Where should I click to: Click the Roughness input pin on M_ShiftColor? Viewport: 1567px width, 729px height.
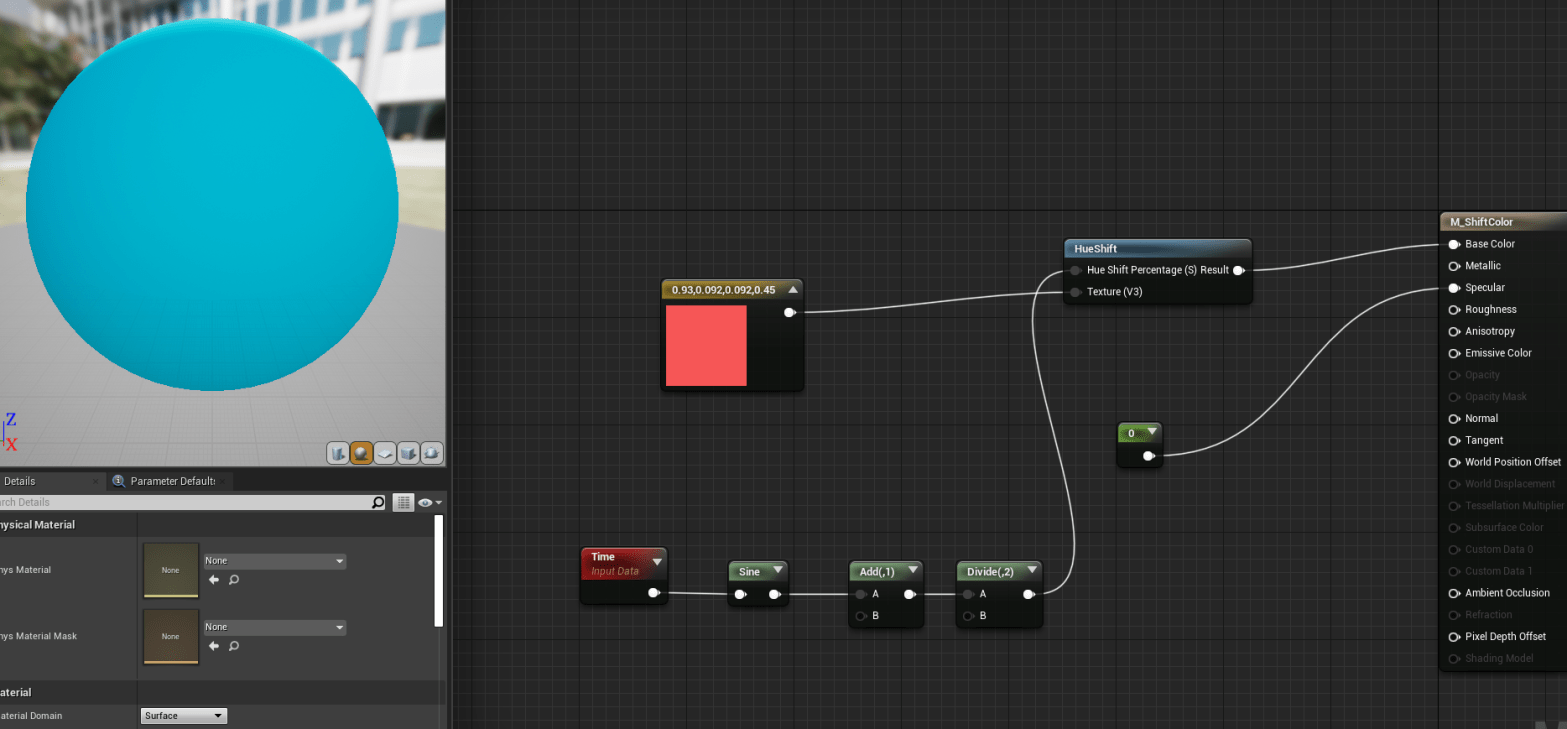1454,310
